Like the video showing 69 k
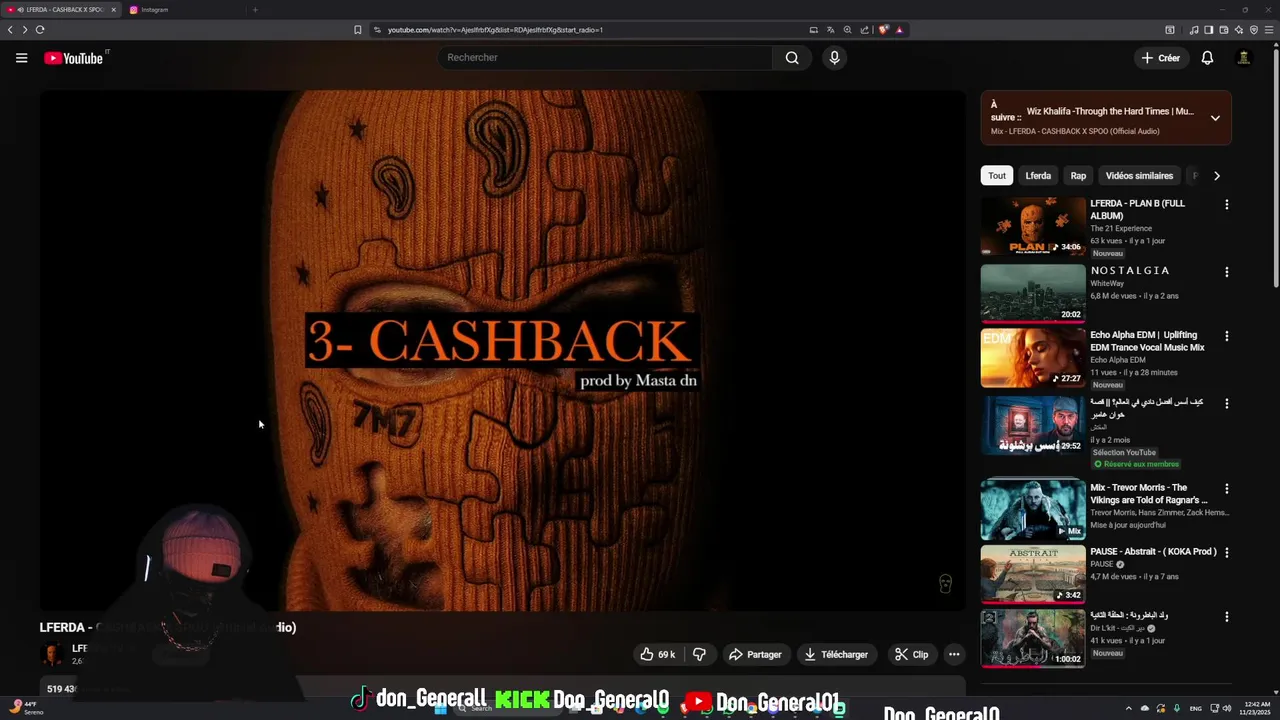 pyautogui.click(x=658, y=654)
